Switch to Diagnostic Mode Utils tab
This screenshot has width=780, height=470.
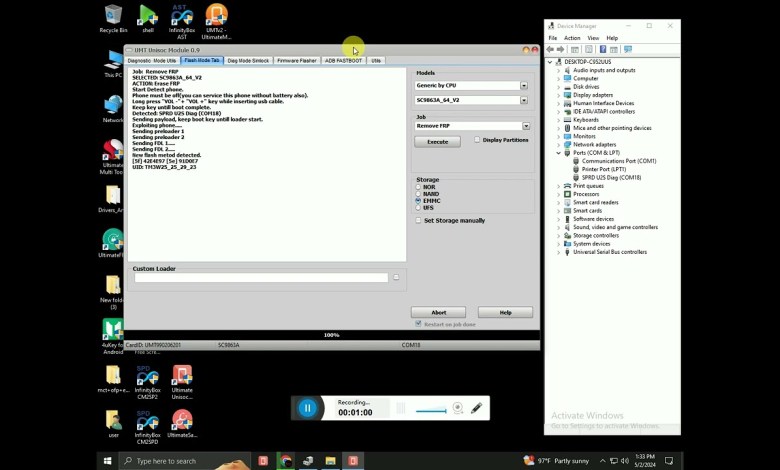tap(152, 61)
